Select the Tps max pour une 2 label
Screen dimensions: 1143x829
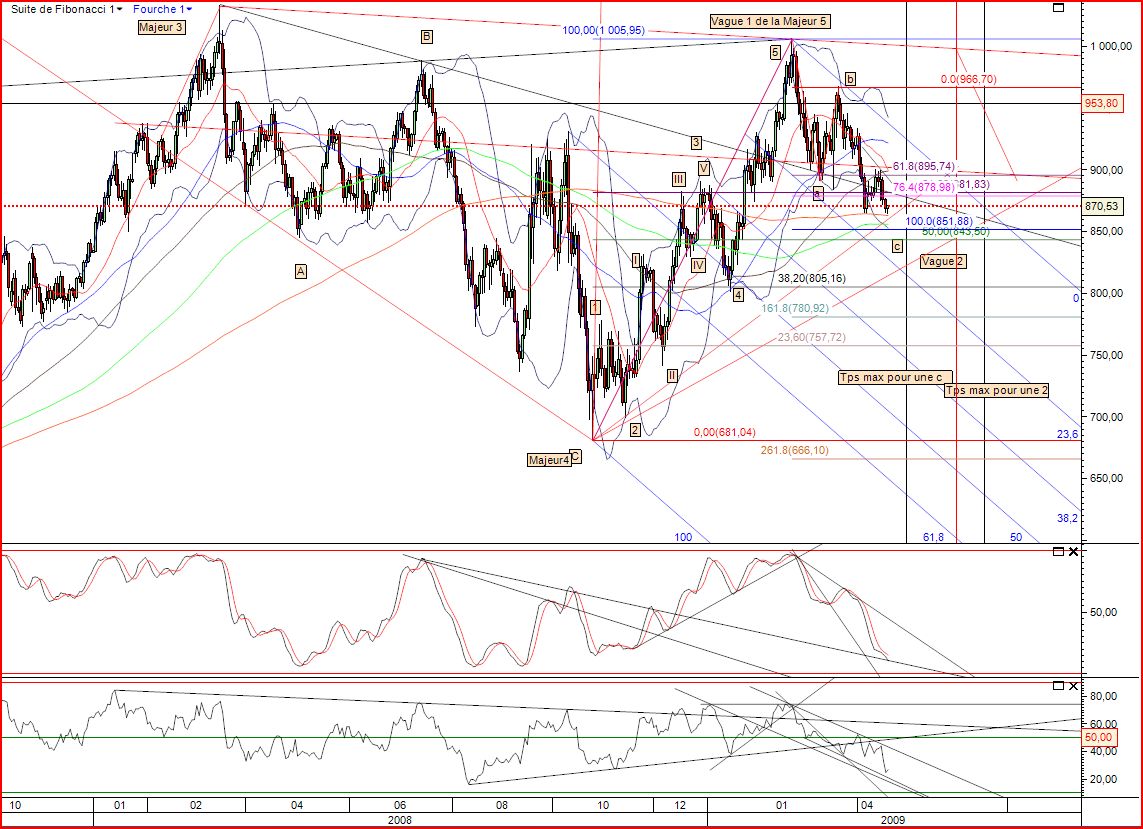click(x=996, y=391)
